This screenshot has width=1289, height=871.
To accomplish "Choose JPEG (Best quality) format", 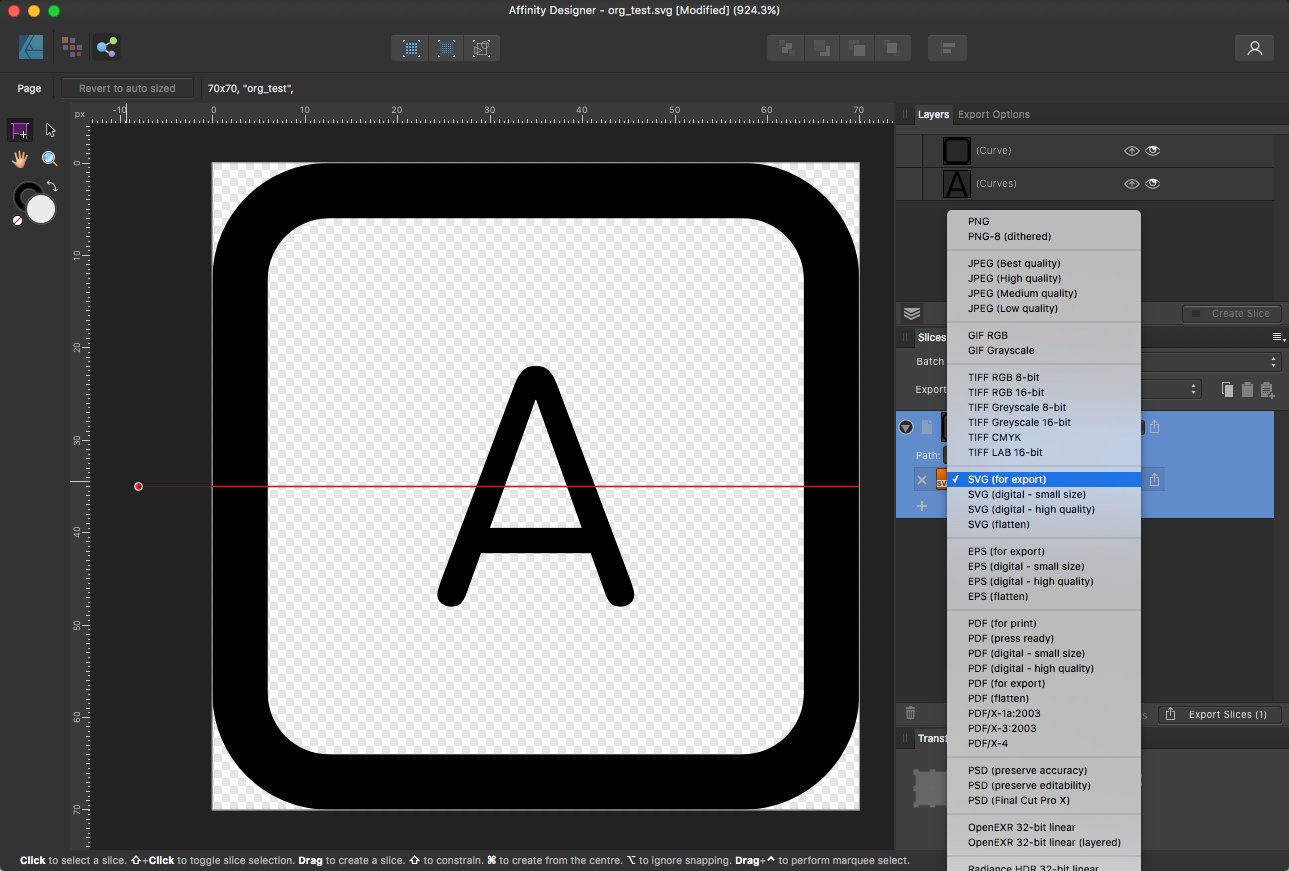I will tap(1043, 264).
